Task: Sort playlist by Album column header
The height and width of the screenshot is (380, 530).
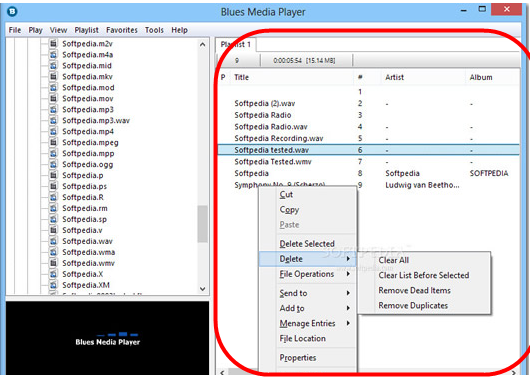Action: [x=492, y=77]
